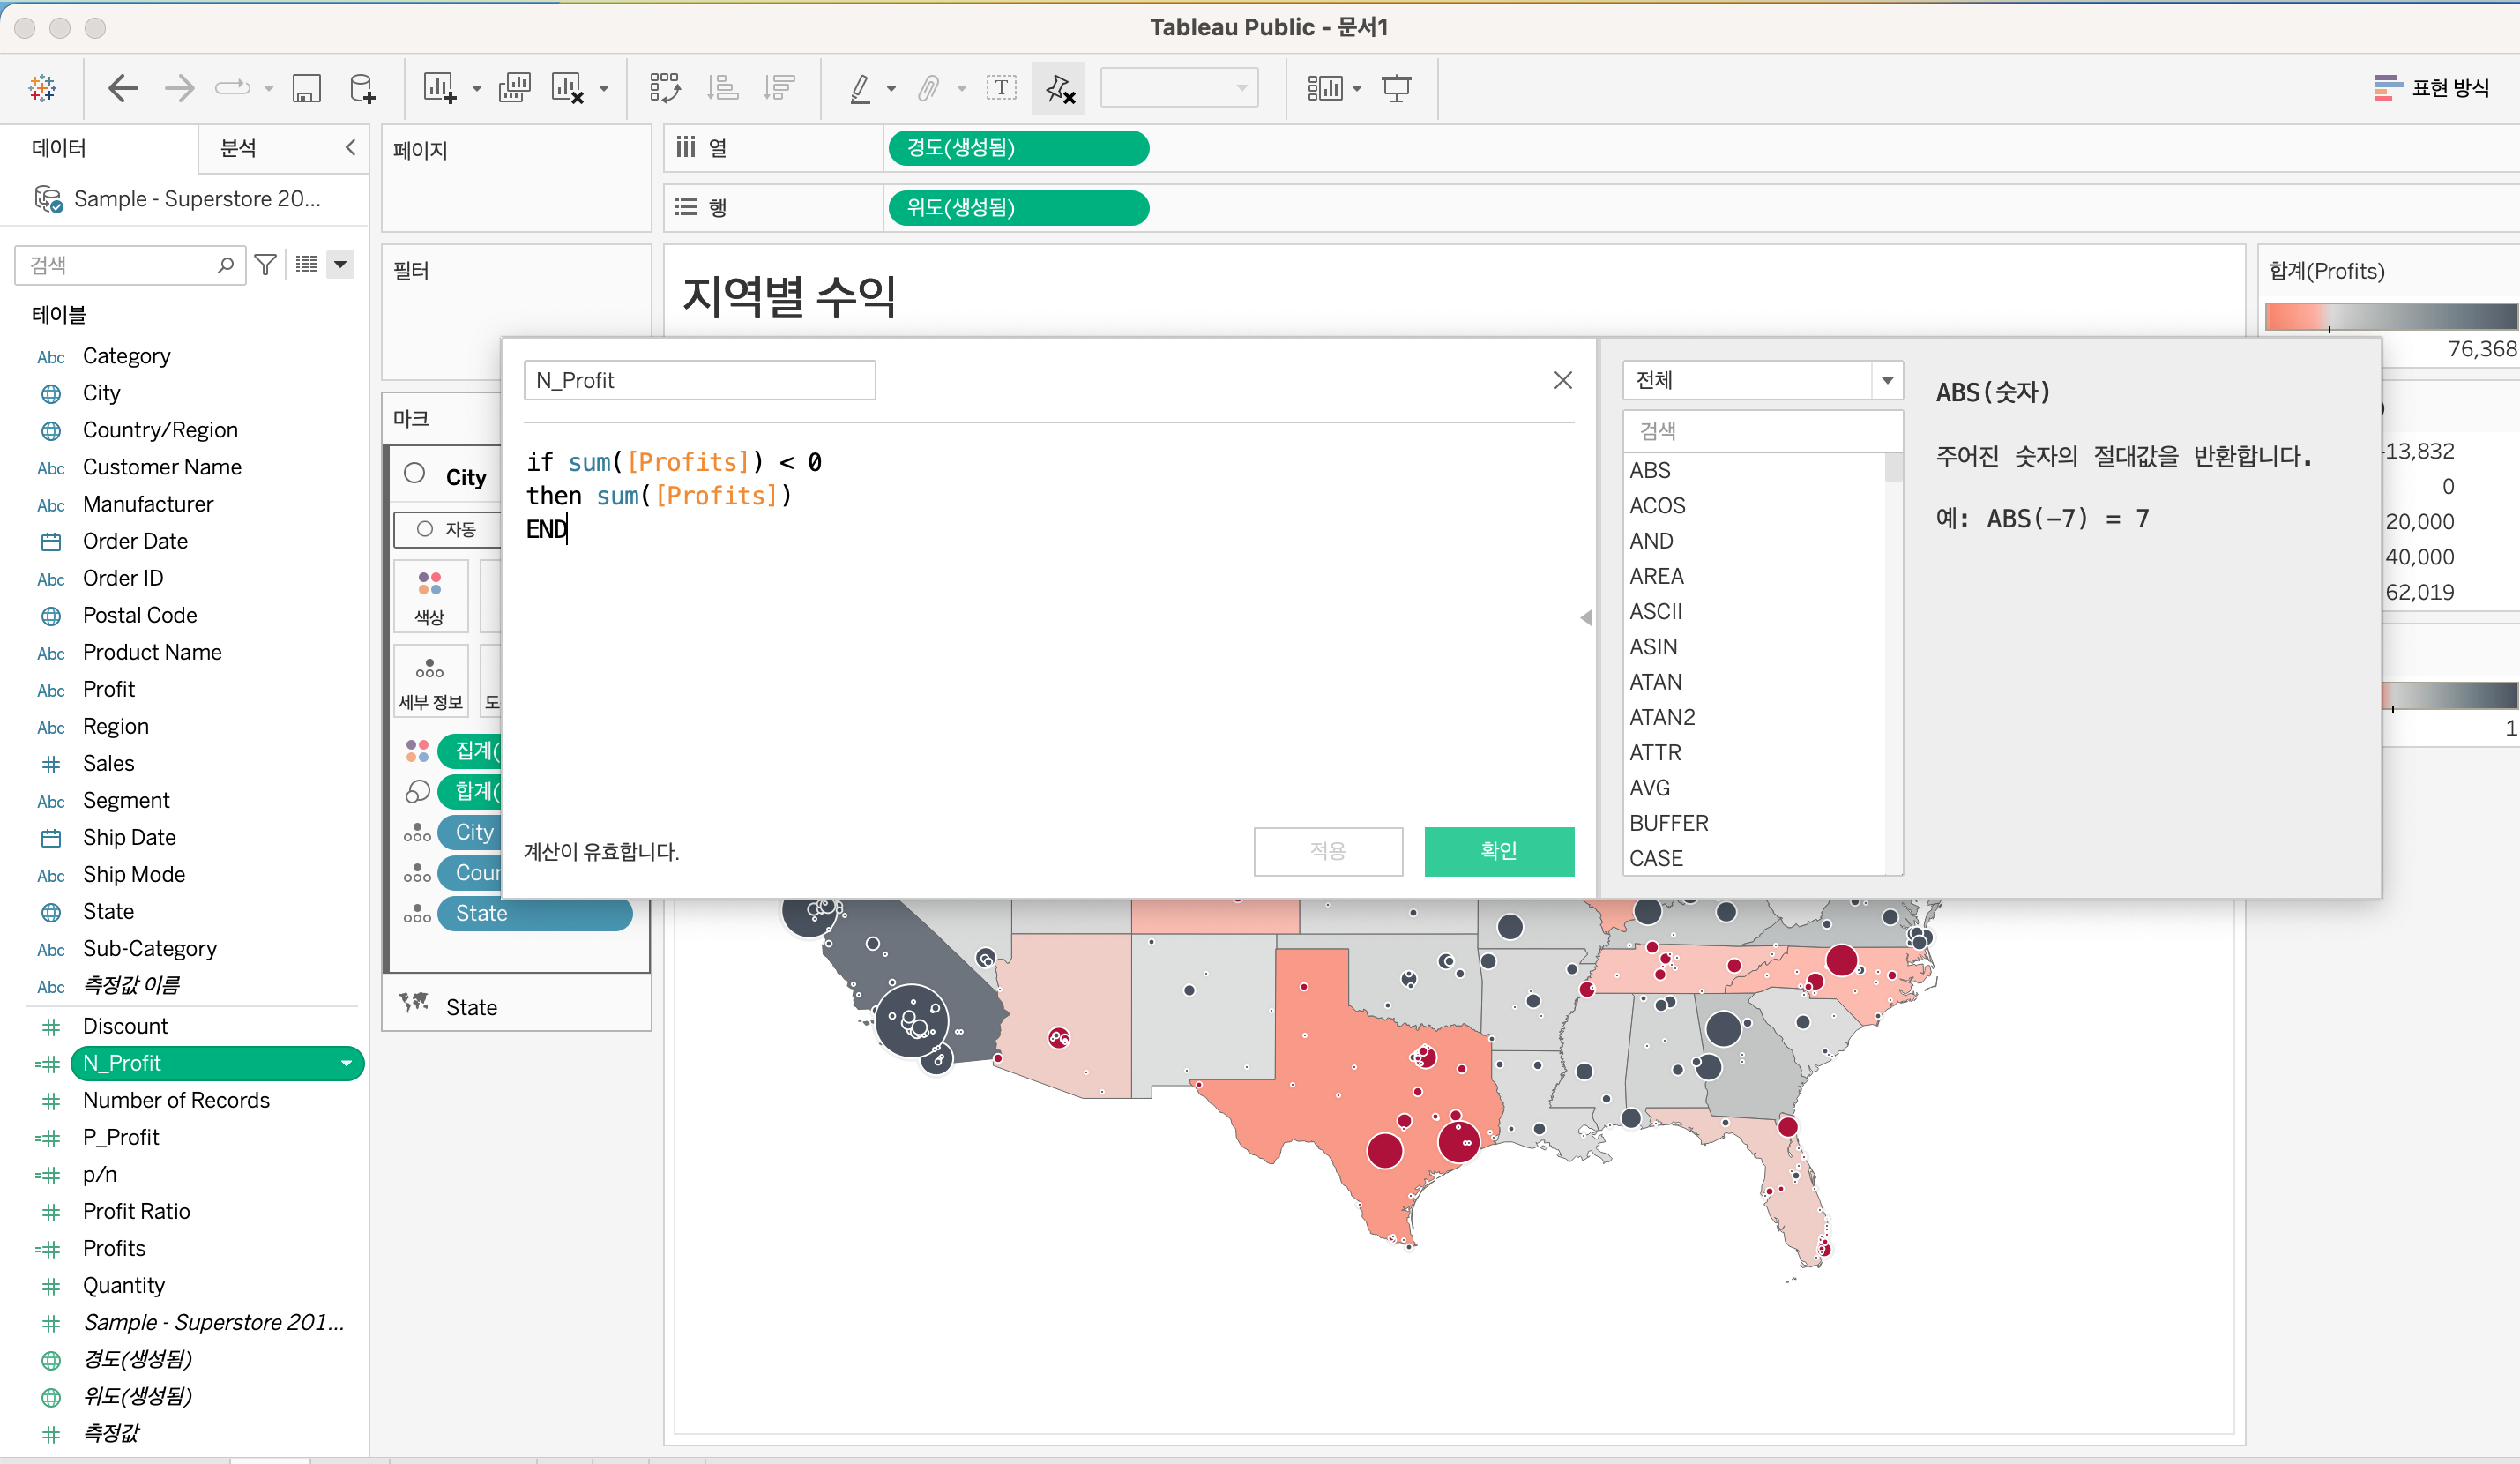Click the new worksheet icon

point(439,88)
